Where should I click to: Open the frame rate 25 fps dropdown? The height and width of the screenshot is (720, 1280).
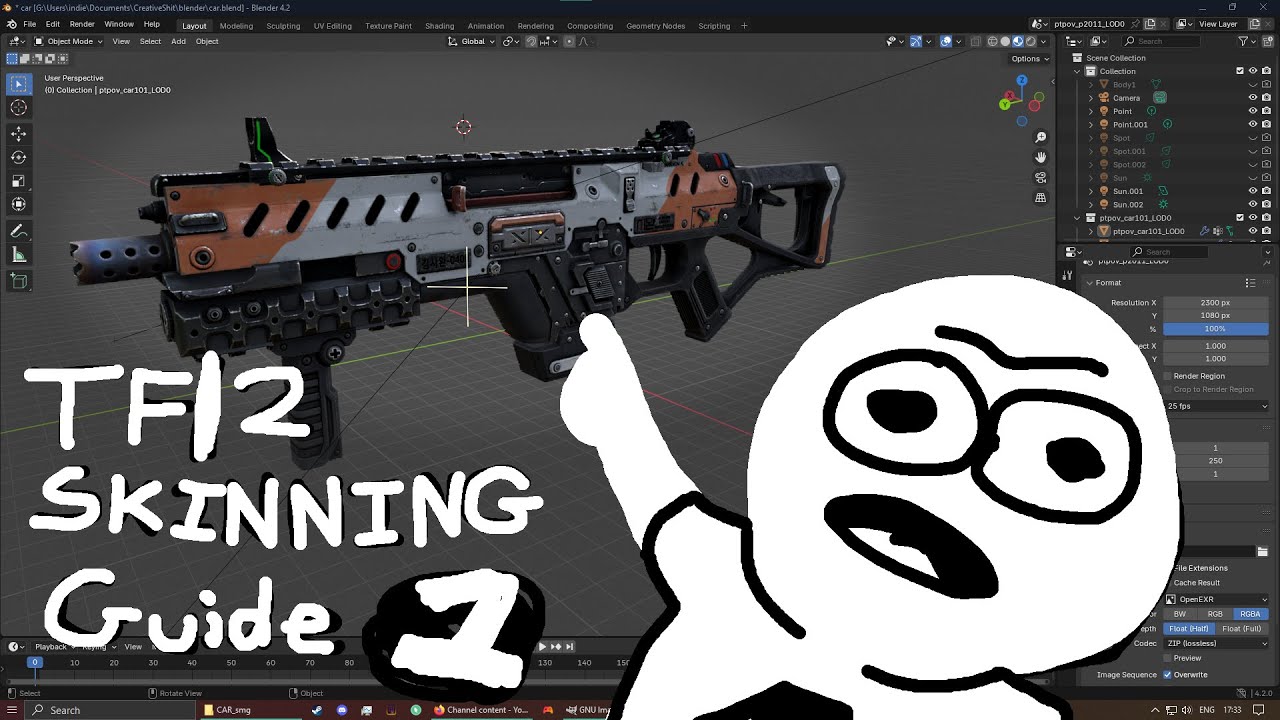tap(1216, 406)
